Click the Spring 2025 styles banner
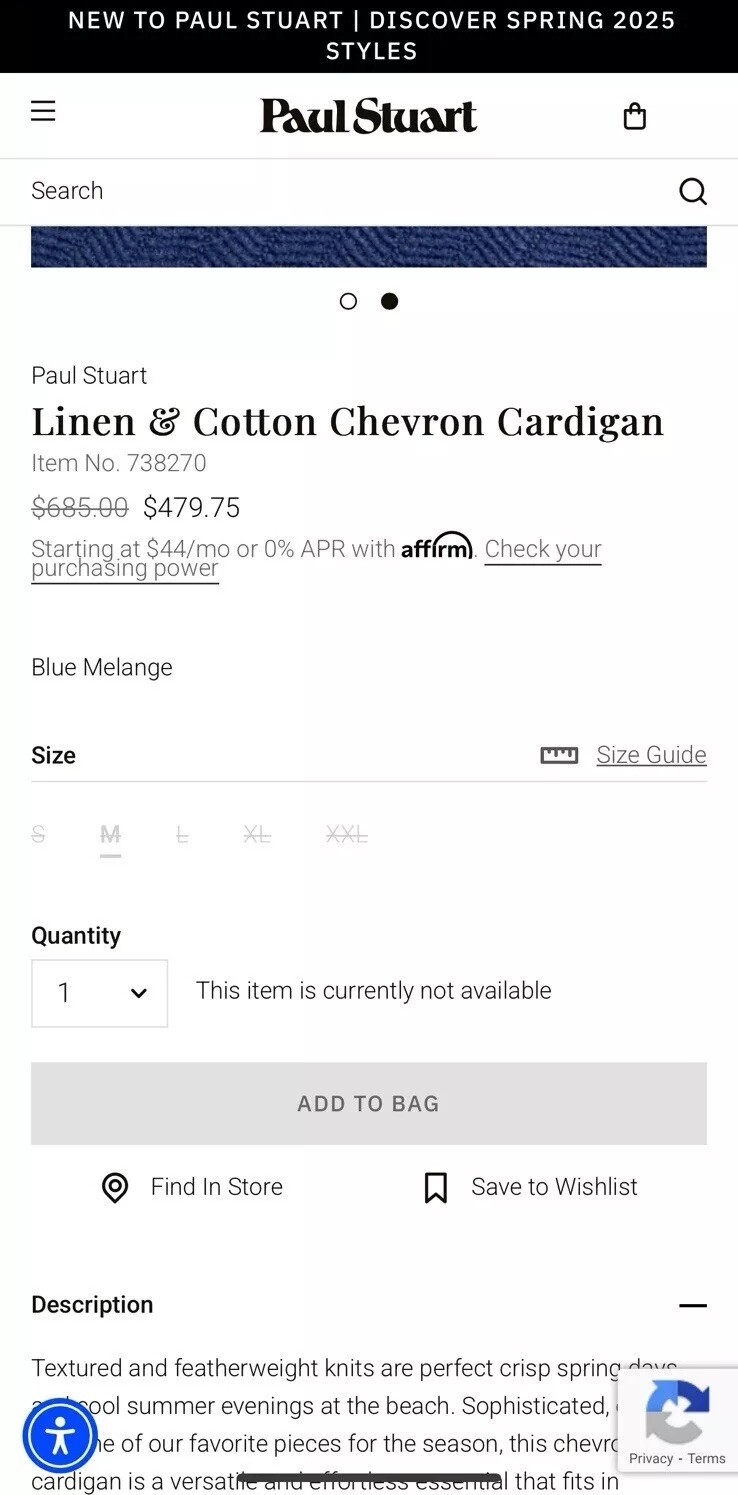Screen dimensions: 738x1495 pos(369,36)
